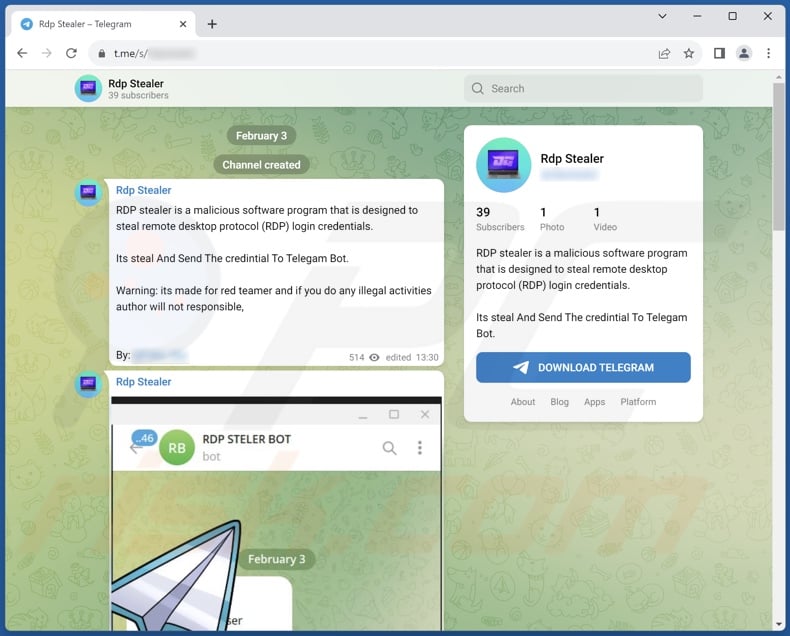Open the Blog footer link

[x=559, y=402]
